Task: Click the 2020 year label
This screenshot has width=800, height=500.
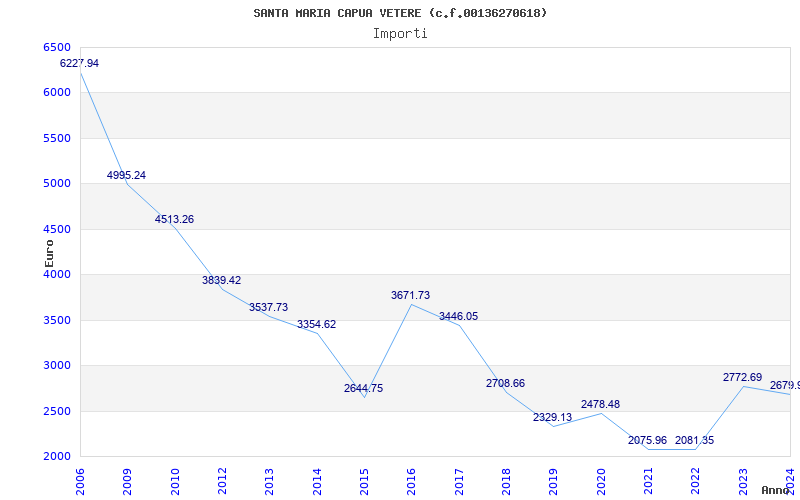Action: click(x=601, y=482)
